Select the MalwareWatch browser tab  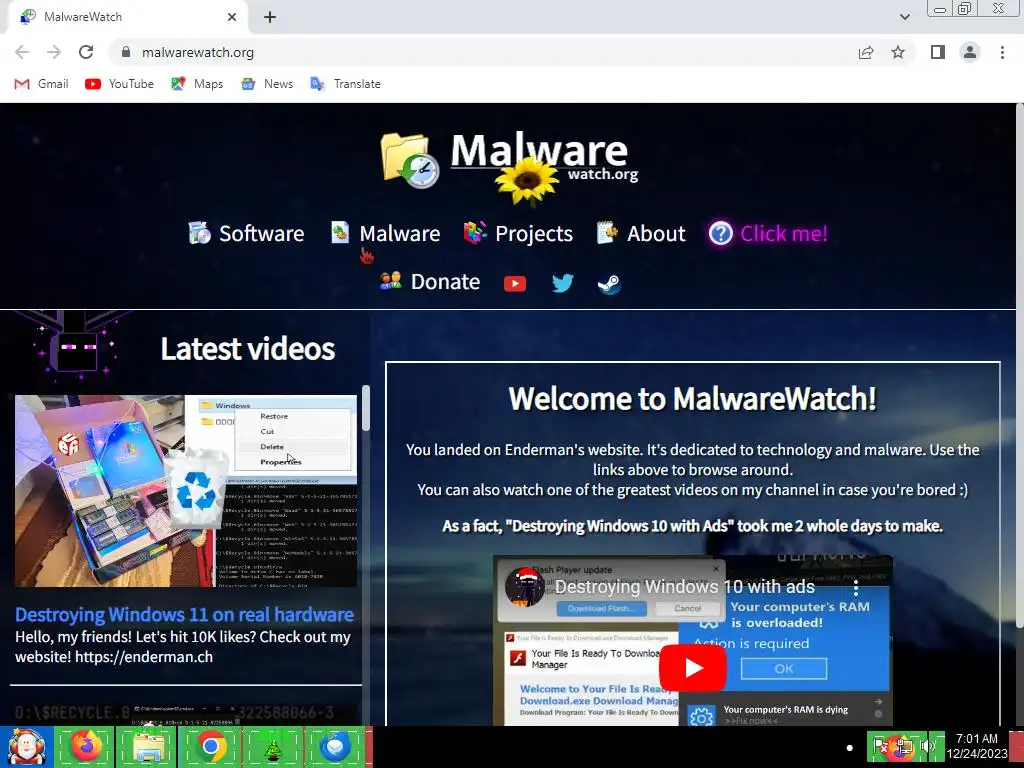coord(127,17)
